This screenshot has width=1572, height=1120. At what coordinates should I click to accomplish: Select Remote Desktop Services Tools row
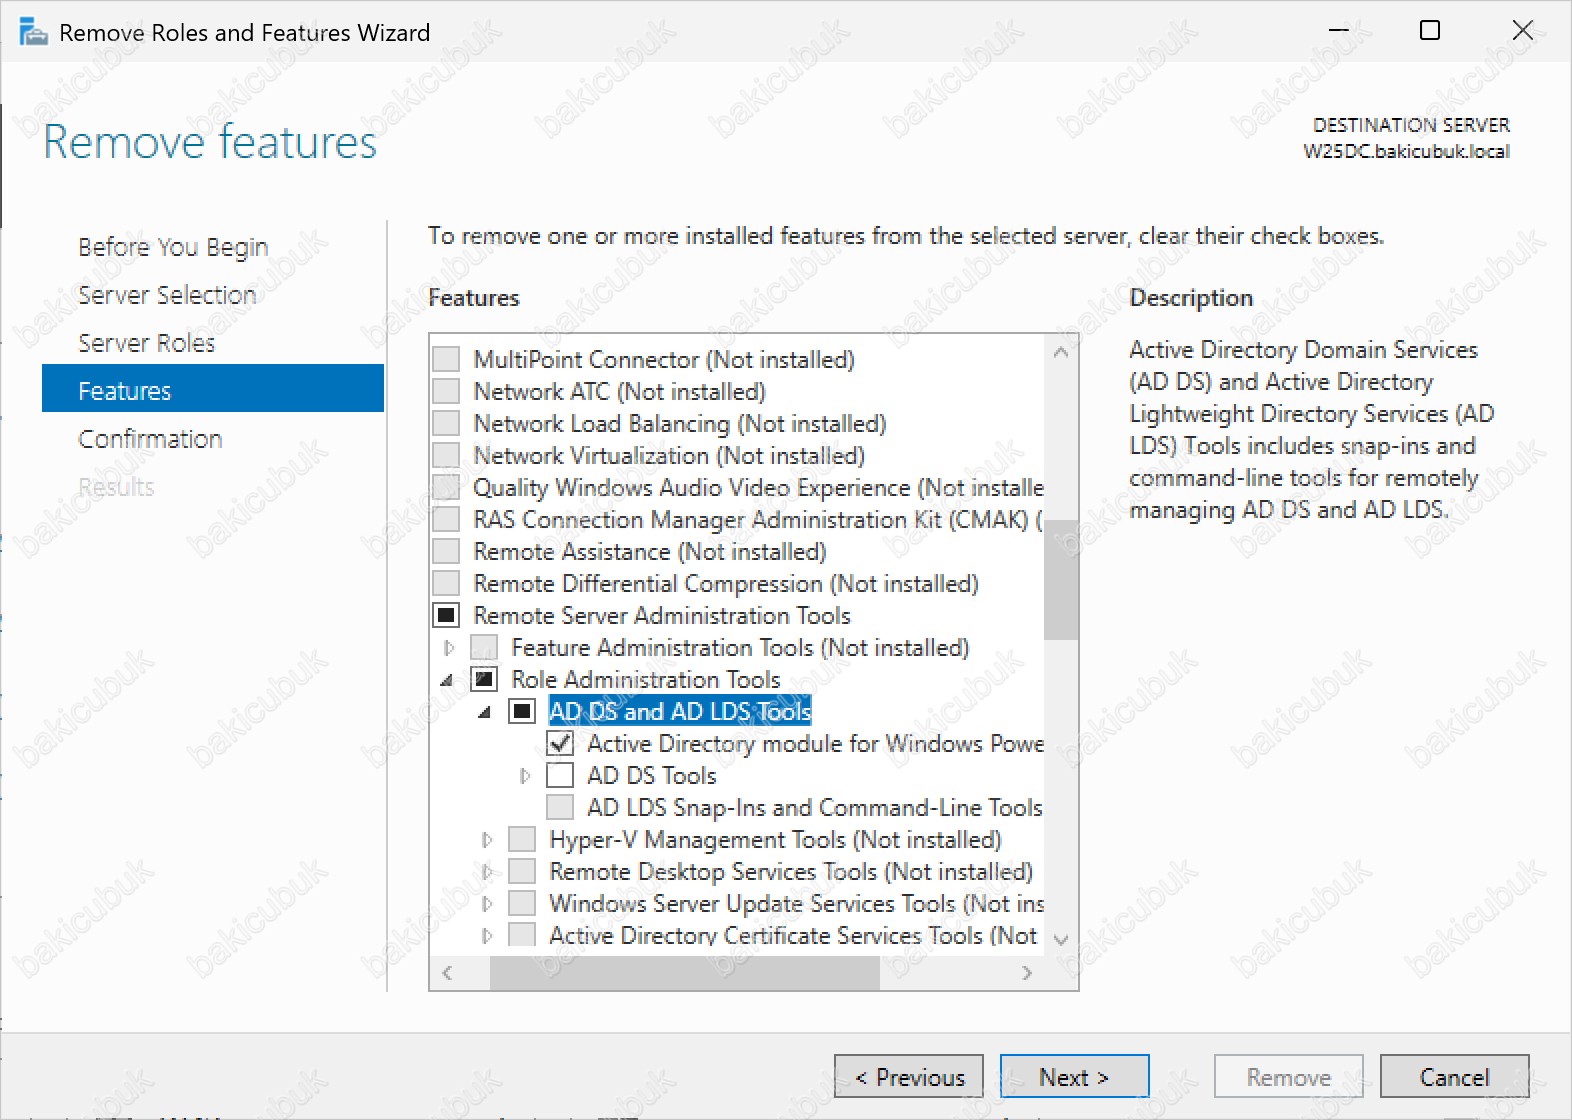click(791, 871)
